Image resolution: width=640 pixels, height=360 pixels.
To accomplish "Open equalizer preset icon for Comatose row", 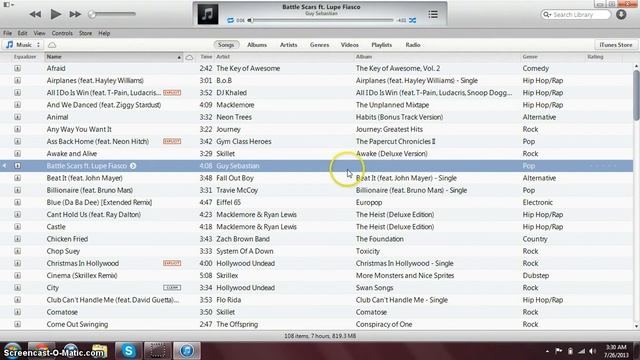I will point(18,312).
